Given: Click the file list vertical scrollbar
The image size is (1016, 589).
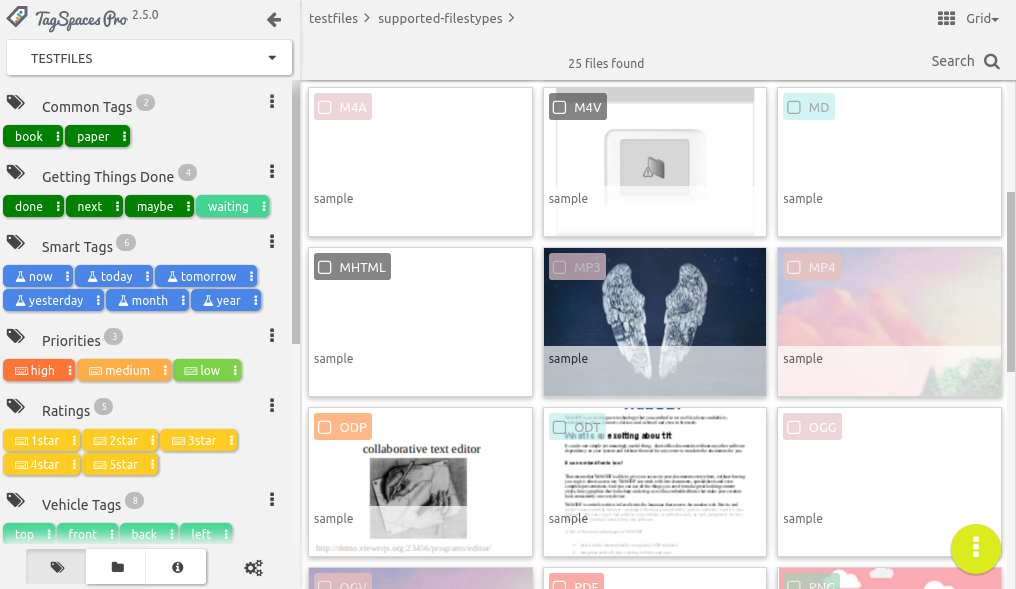Looking at the screenshot, I should click(x=1010, y=282).
